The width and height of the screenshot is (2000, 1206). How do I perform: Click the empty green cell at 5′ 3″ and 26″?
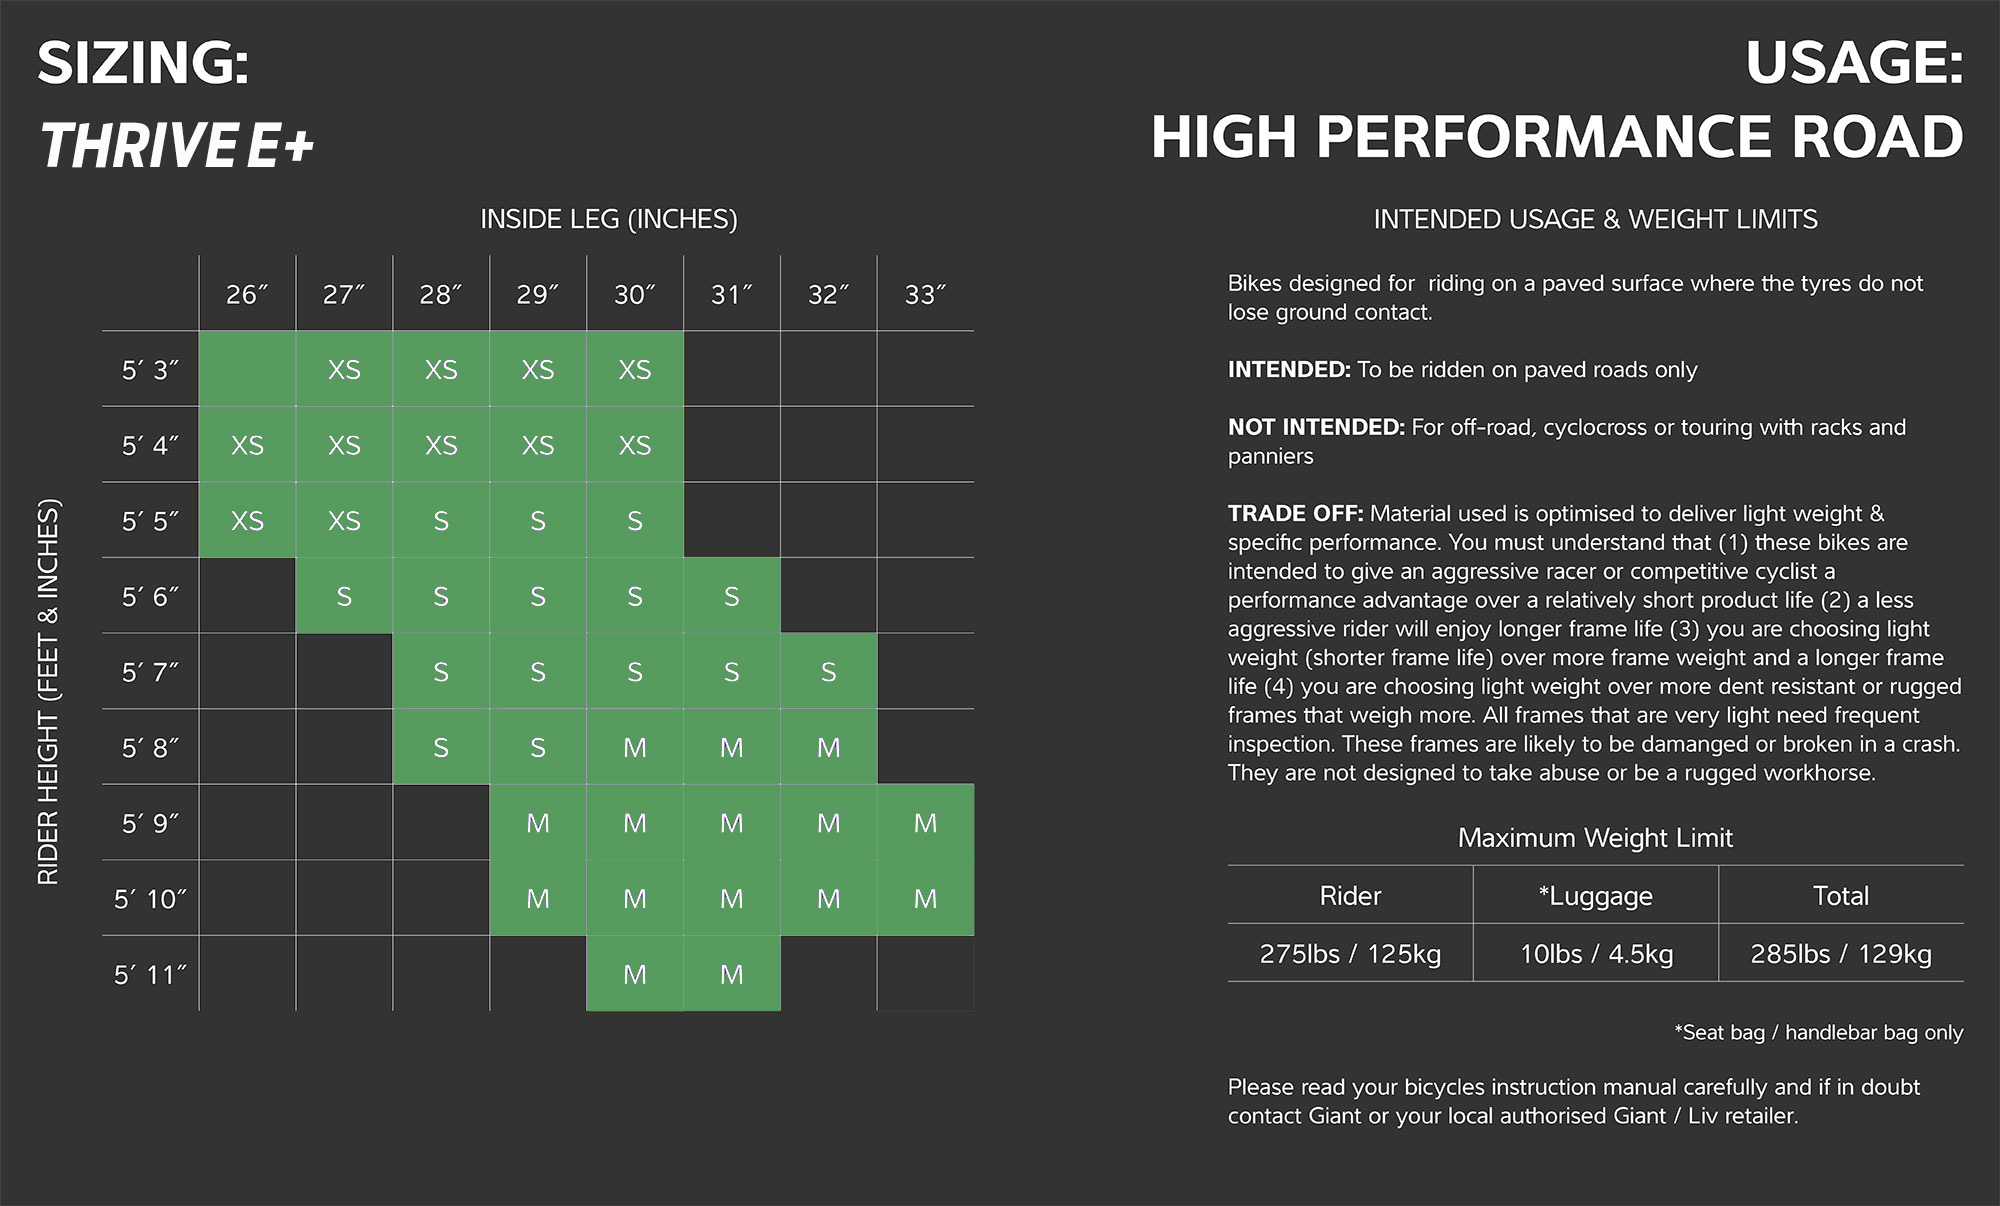click(247, 369)
